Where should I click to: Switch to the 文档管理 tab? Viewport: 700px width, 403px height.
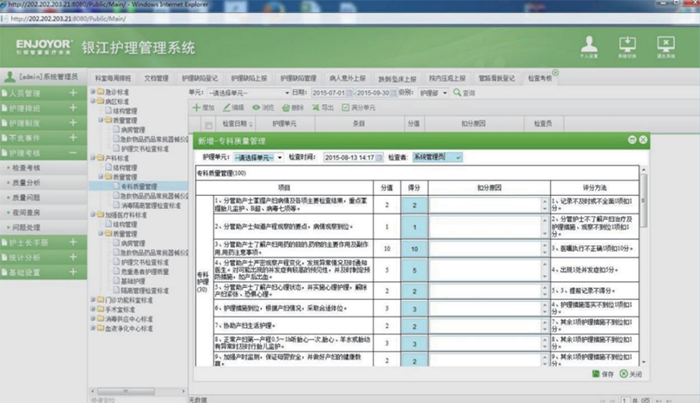pyautogui.click(x=156, y=78)
